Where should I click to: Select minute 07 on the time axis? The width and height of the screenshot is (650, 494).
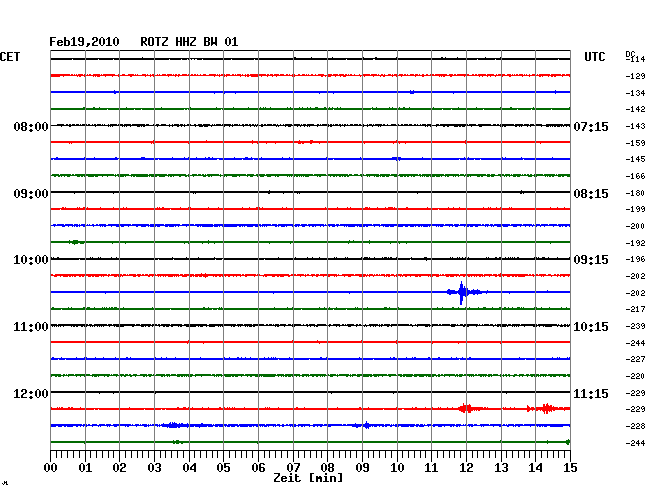[293, 467]
